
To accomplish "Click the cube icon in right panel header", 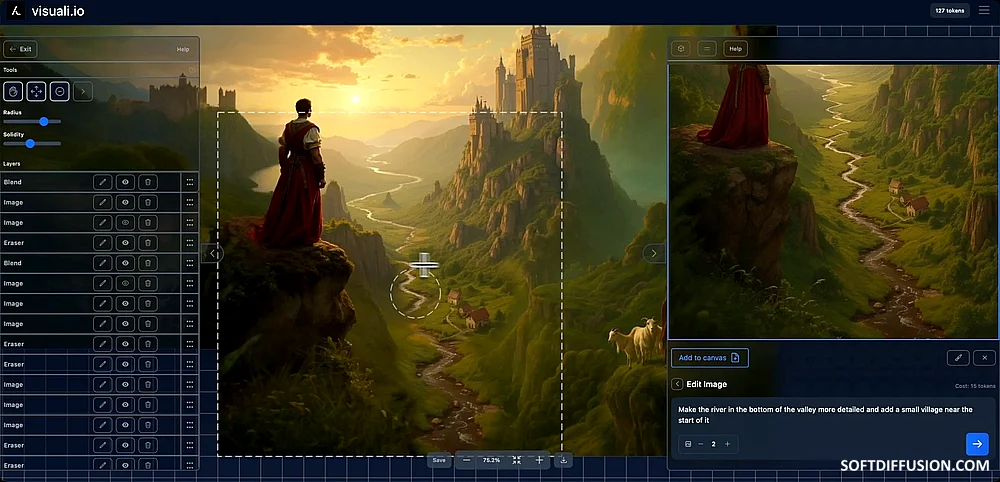I will coord(682,49).
